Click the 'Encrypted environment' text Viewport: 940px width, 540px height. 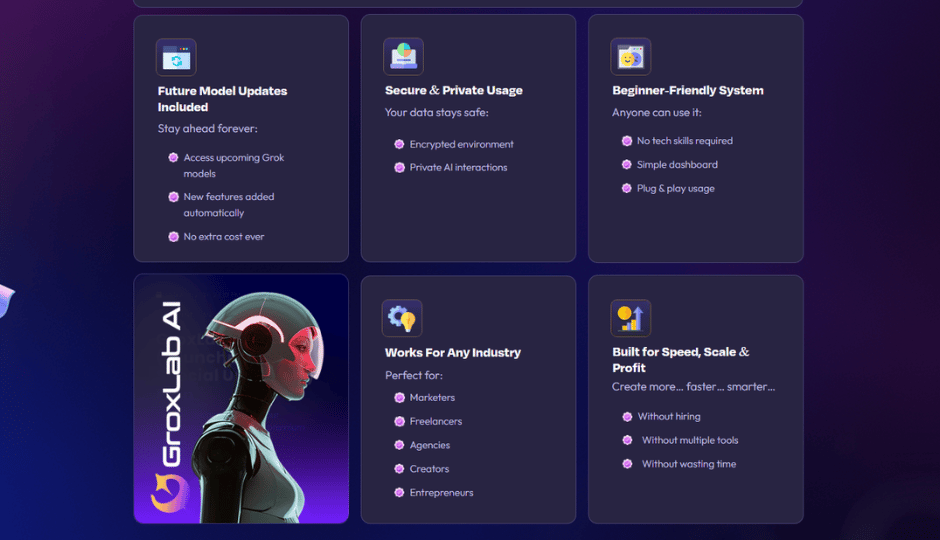tap(462, 144)
